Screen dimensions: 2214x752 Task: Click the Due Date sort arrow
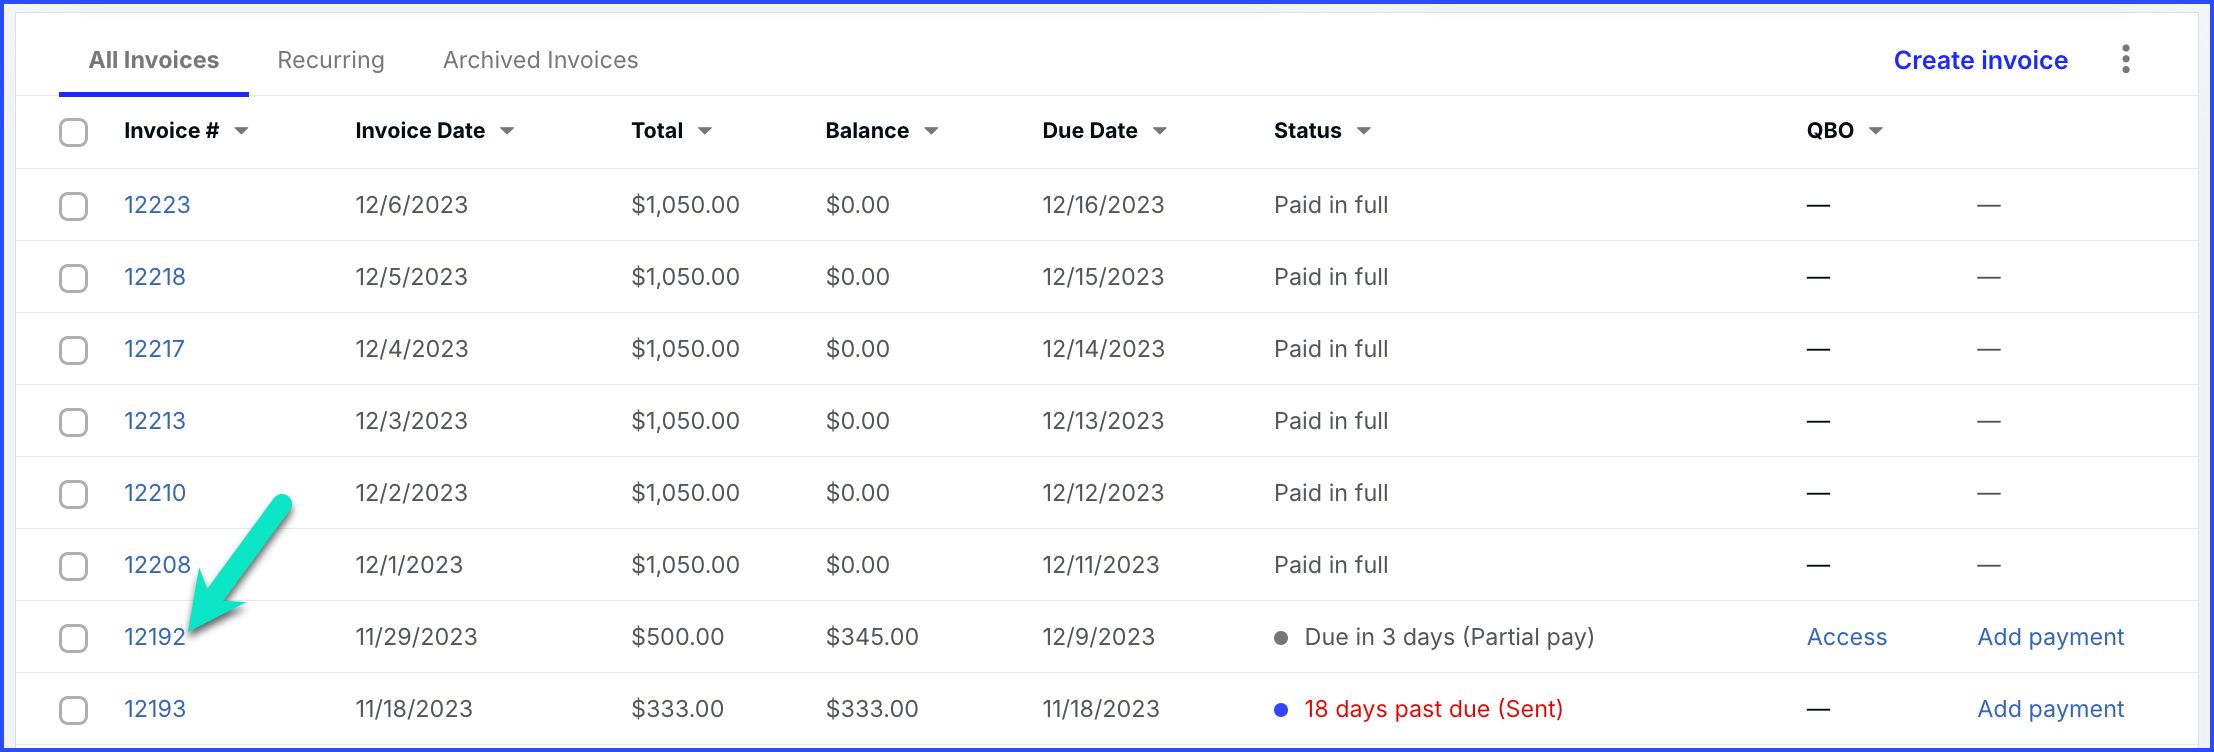click(x=1160, y=131)
